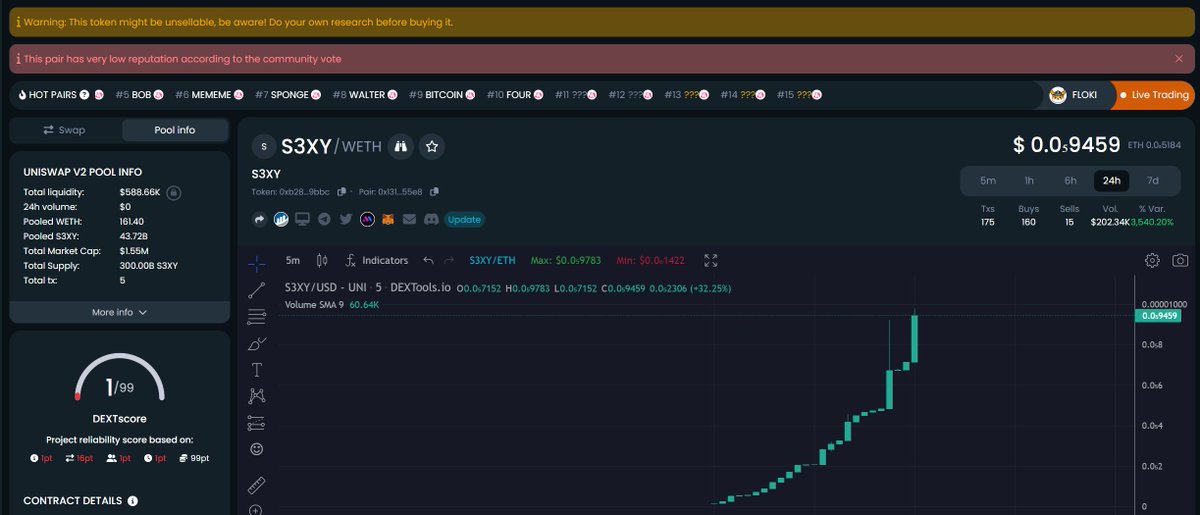Click the S3XY/ETH chart pair switch label
The height and width of the screenshot is (515, 1200).
493,260
